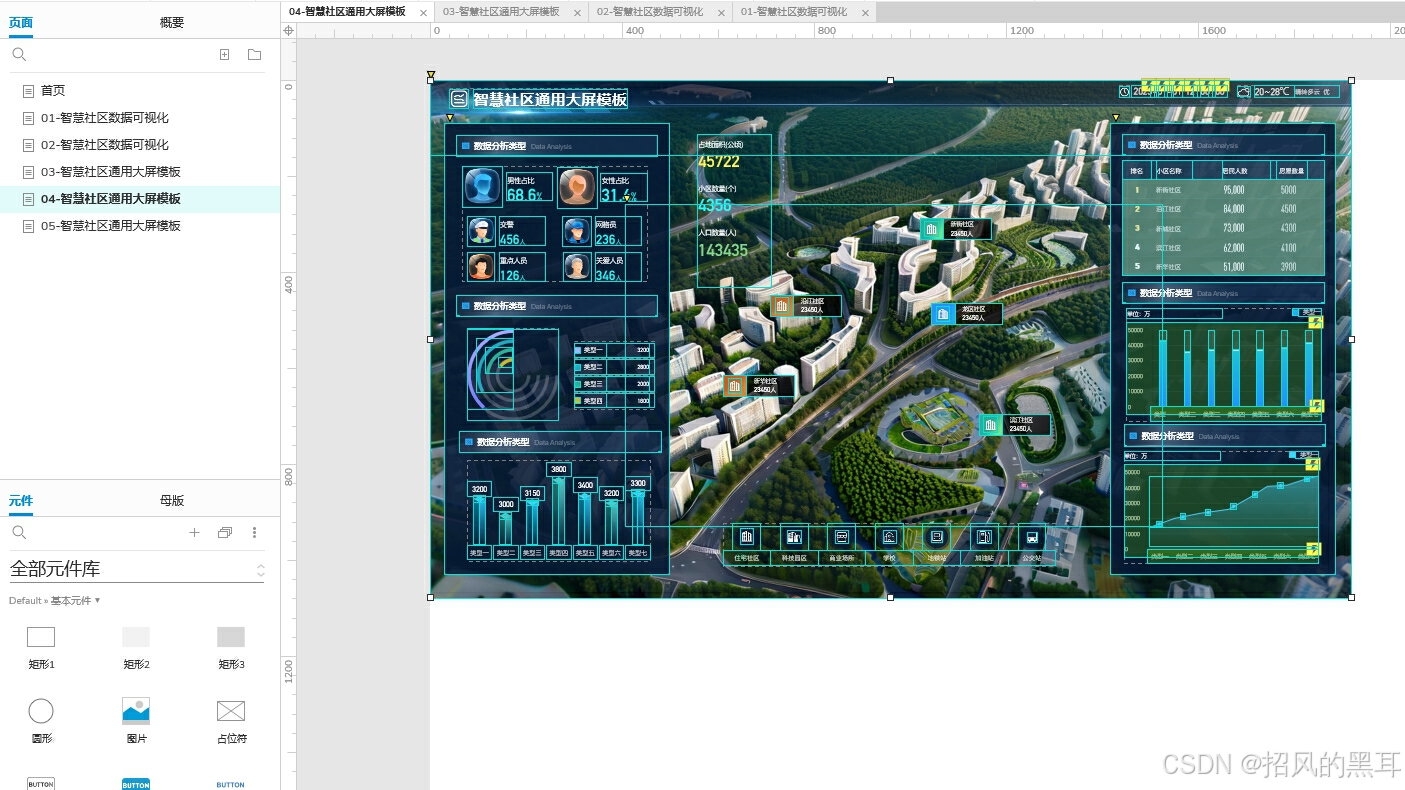Select the 重点人员 avatar icon
Viewport: 1405px width, 790px height.
pyautogui.click(x=482, y=267)
